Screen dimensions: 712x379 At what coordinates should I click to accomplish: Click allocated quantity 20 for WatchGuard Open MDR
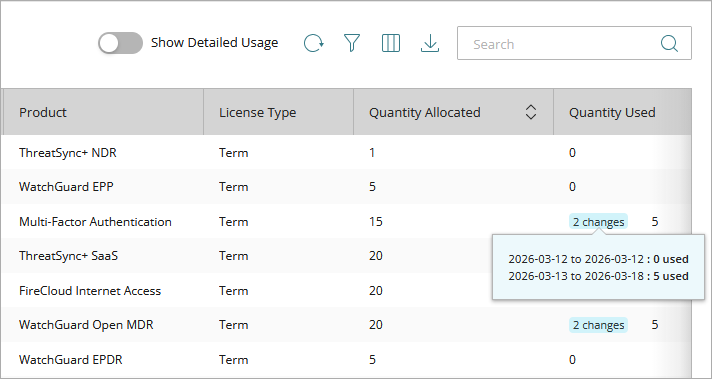[376, 325]
